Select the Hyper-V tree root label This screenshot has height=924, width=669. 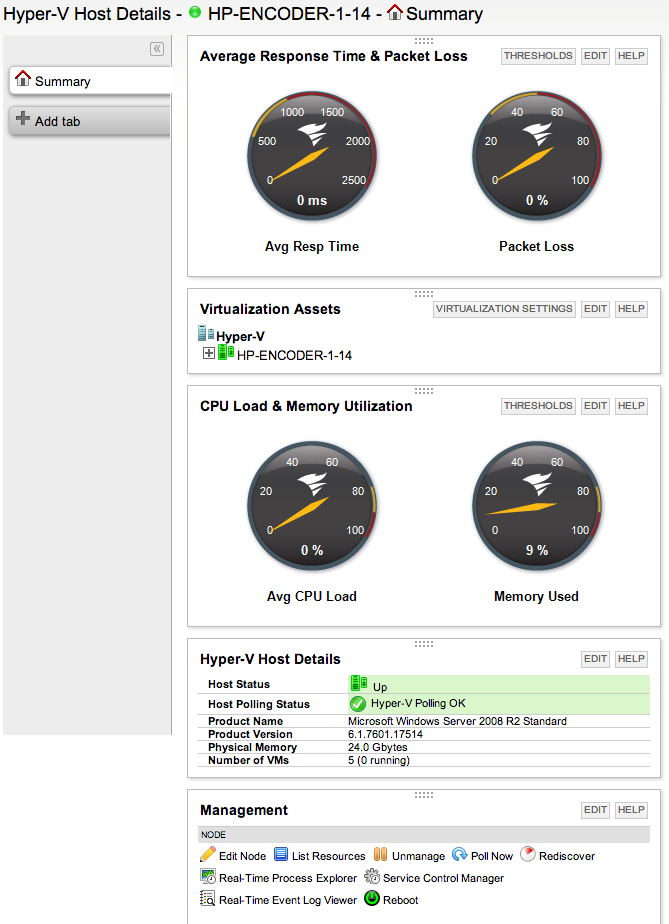tap(240, 336)
